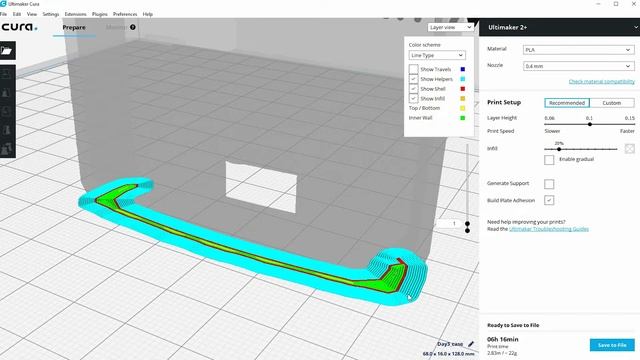
Task: Open the Preferences menu
Action: tap(125, 14)
